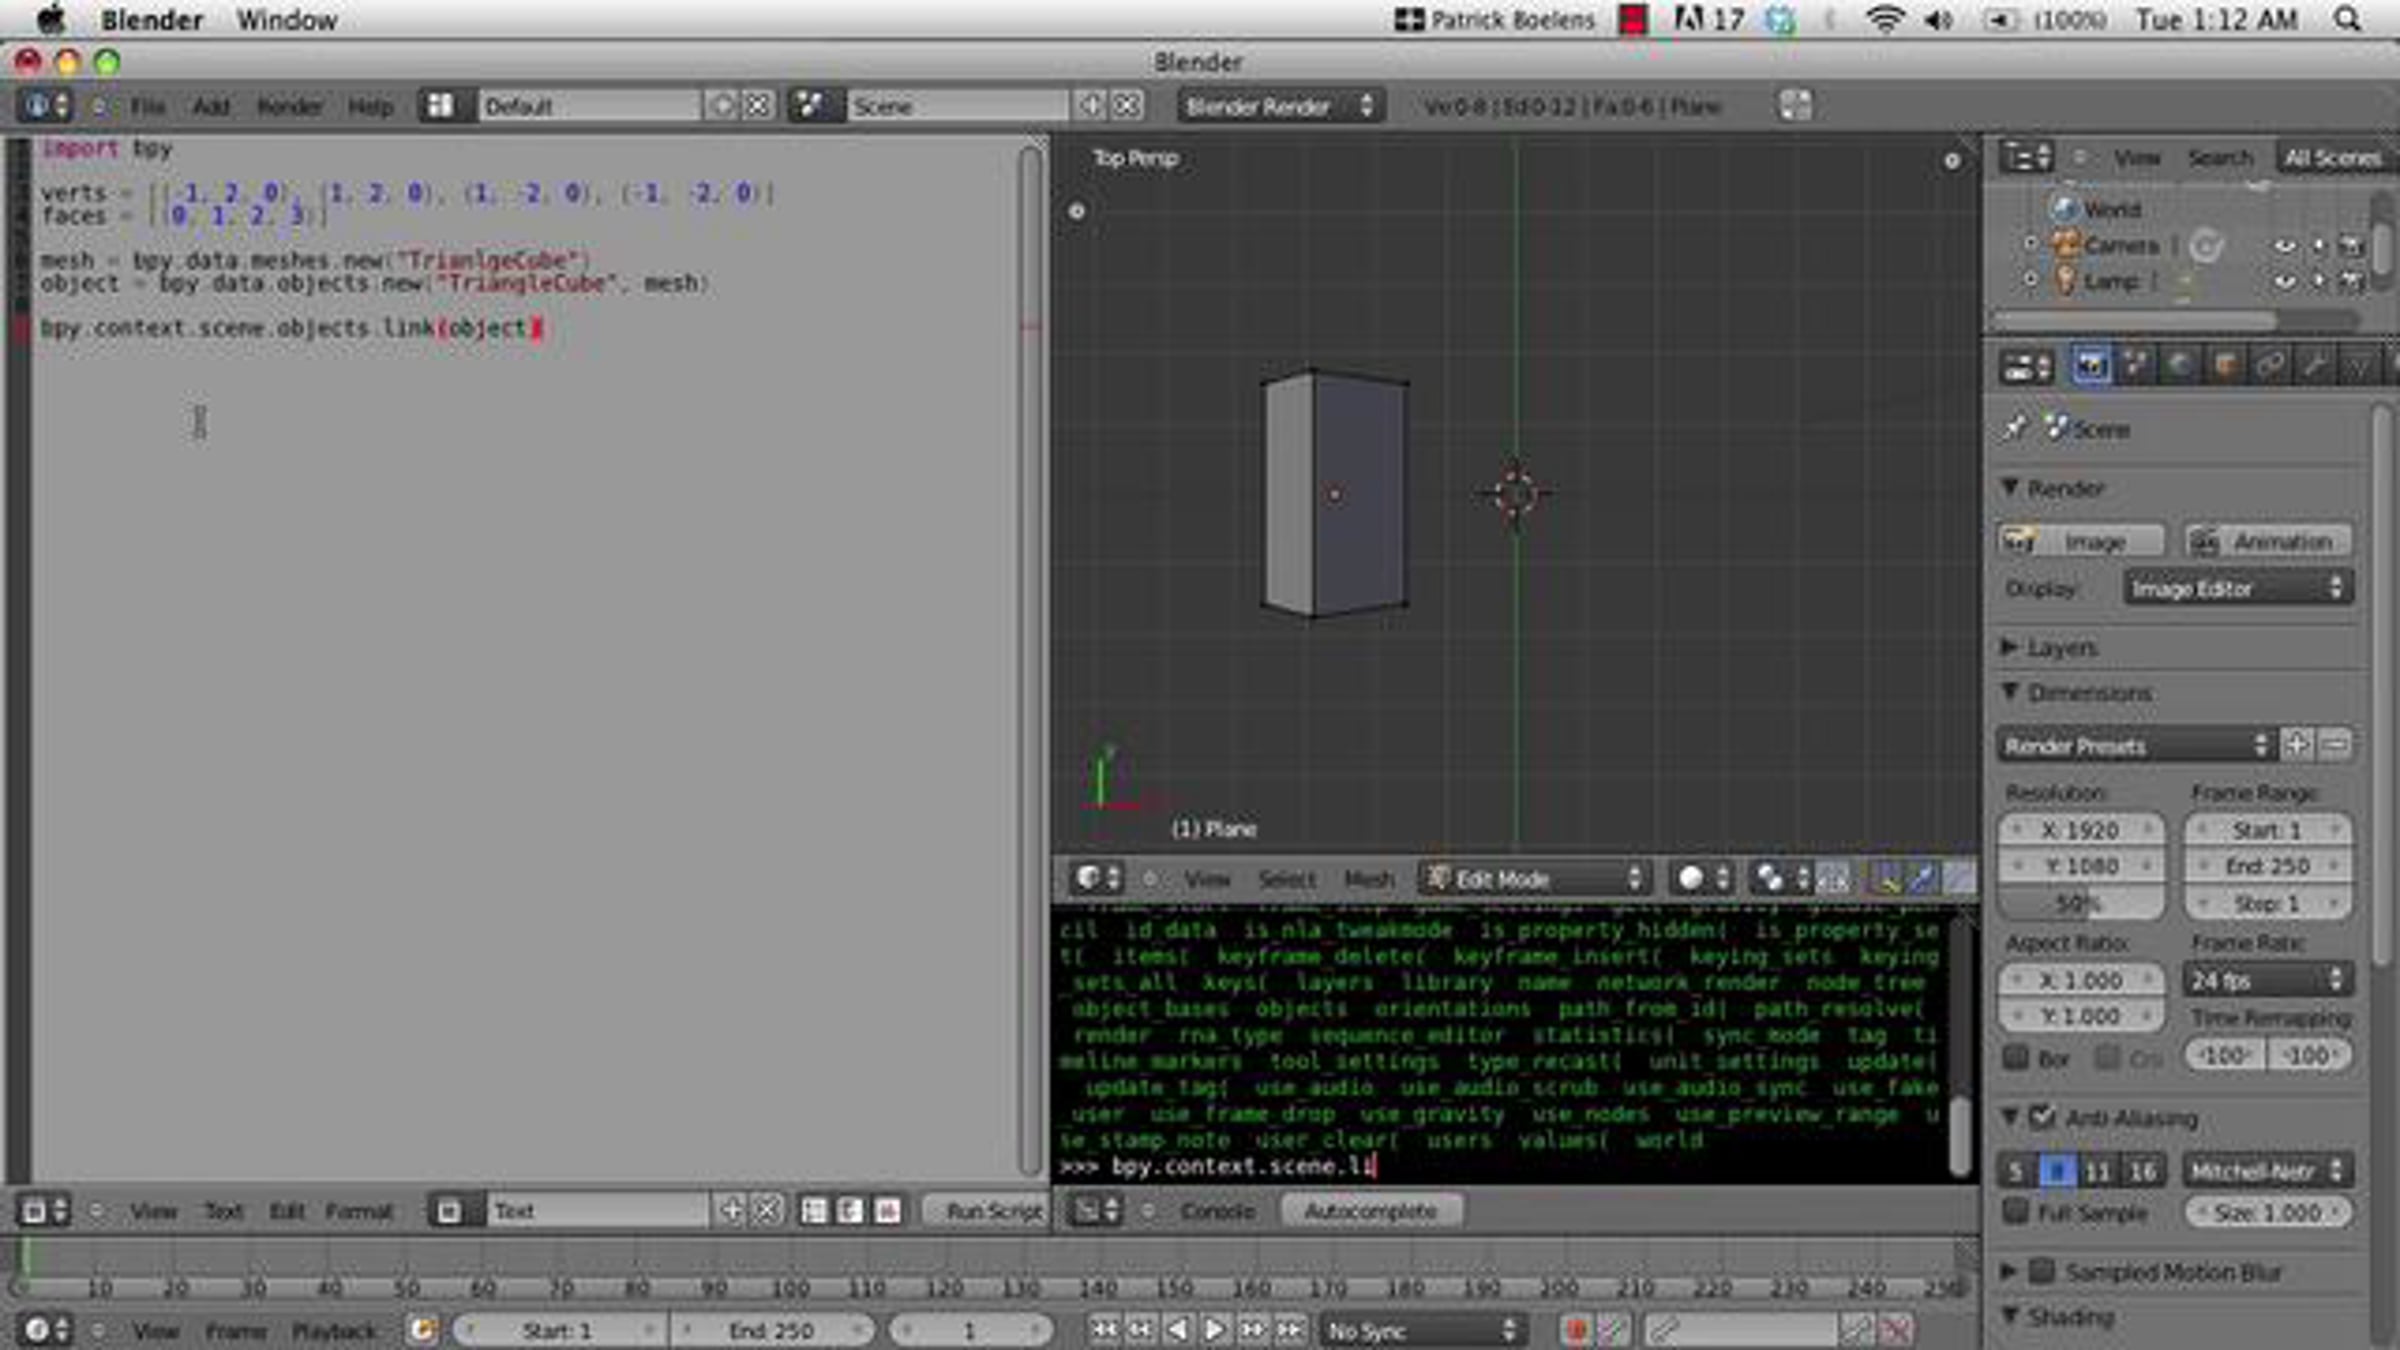
Task: Open the Mitchell-Netravali filter dropdown
Action: click(2267, 1171)
